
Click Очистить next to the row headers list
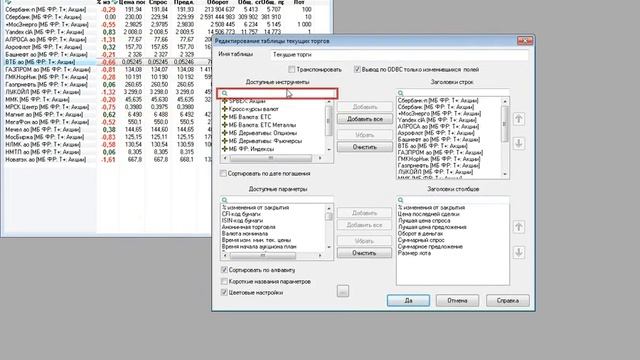365,147
